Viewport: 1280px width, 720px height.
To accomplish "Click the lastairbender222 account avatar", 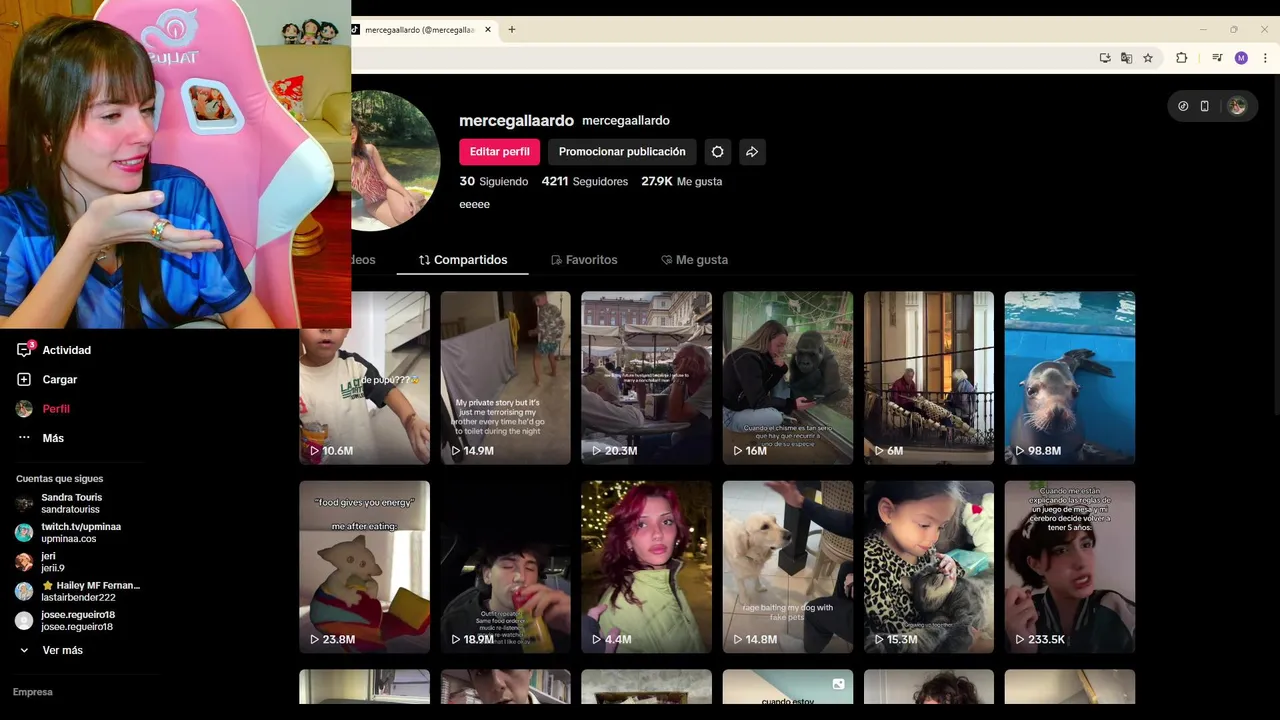I will (x=24, y=591).
